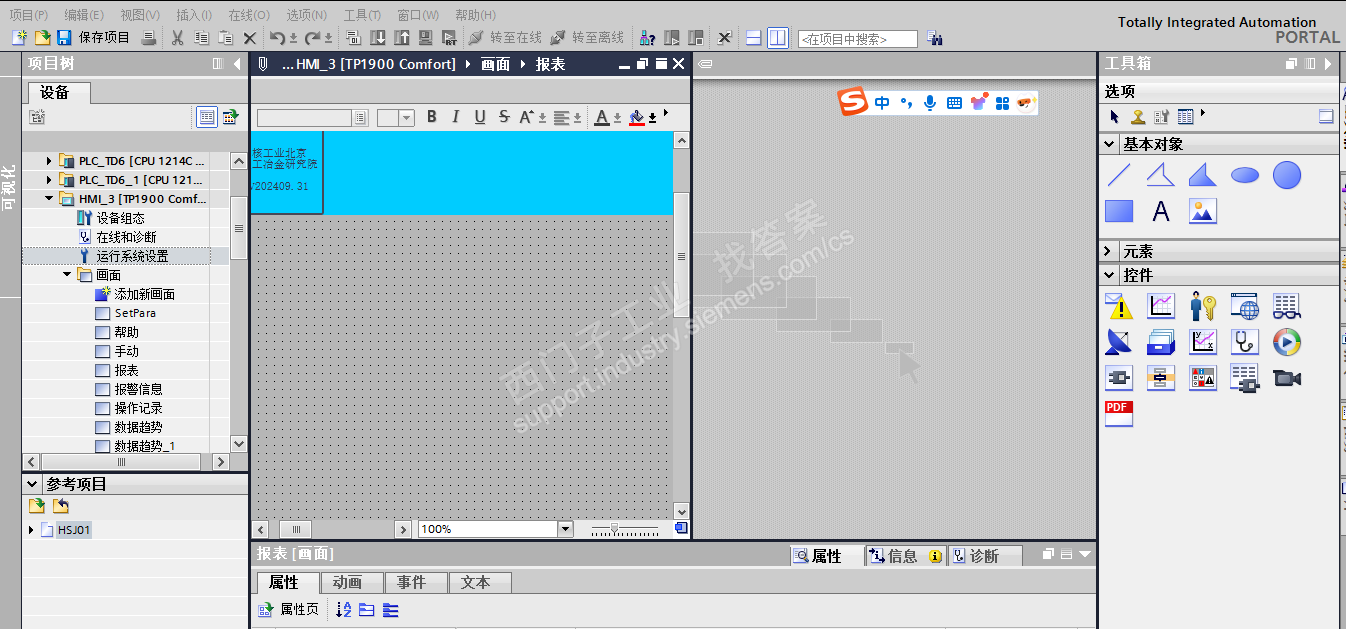Toggle Sogou Chinese/English input mode
This screenshot has height=629, width=1346.
(x=882, y=103)
